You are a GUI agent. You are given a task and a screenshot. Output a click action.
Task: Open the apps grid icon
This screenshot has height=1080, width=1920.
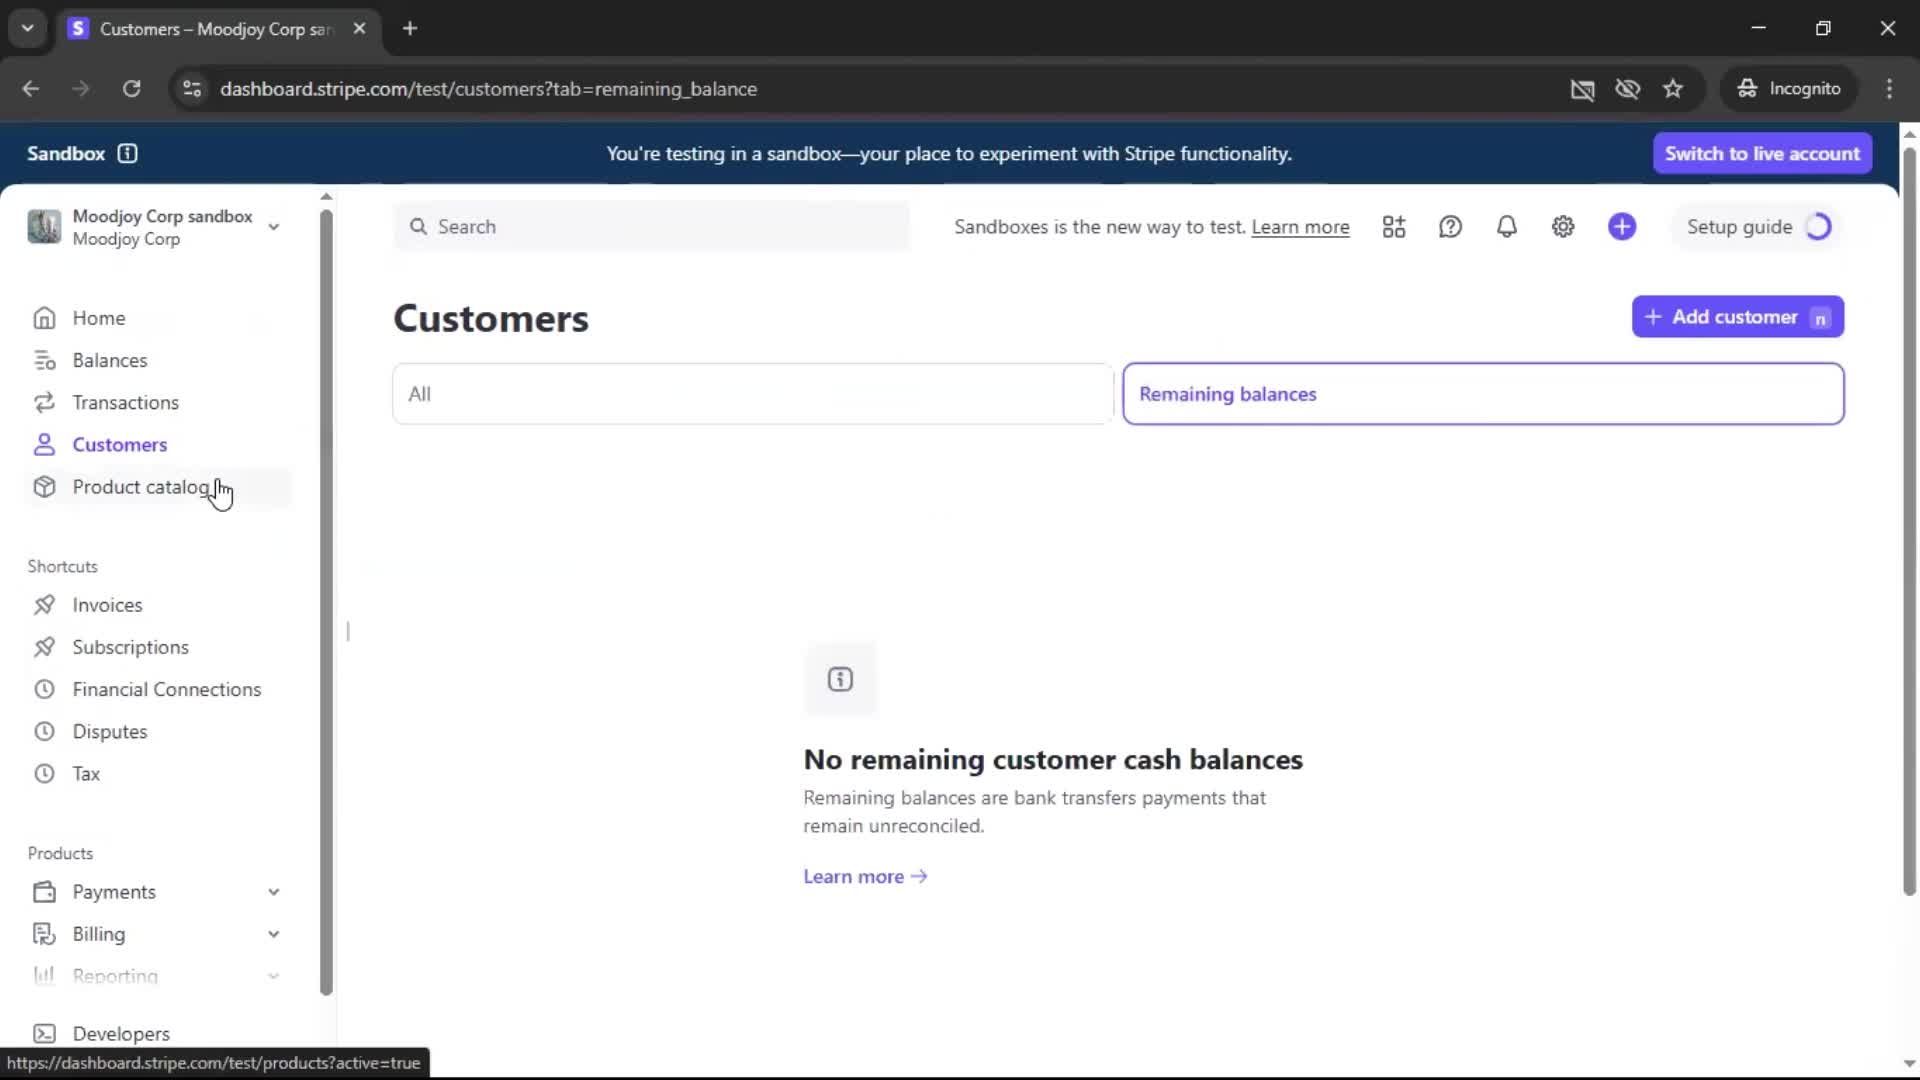coord(1394,227)
